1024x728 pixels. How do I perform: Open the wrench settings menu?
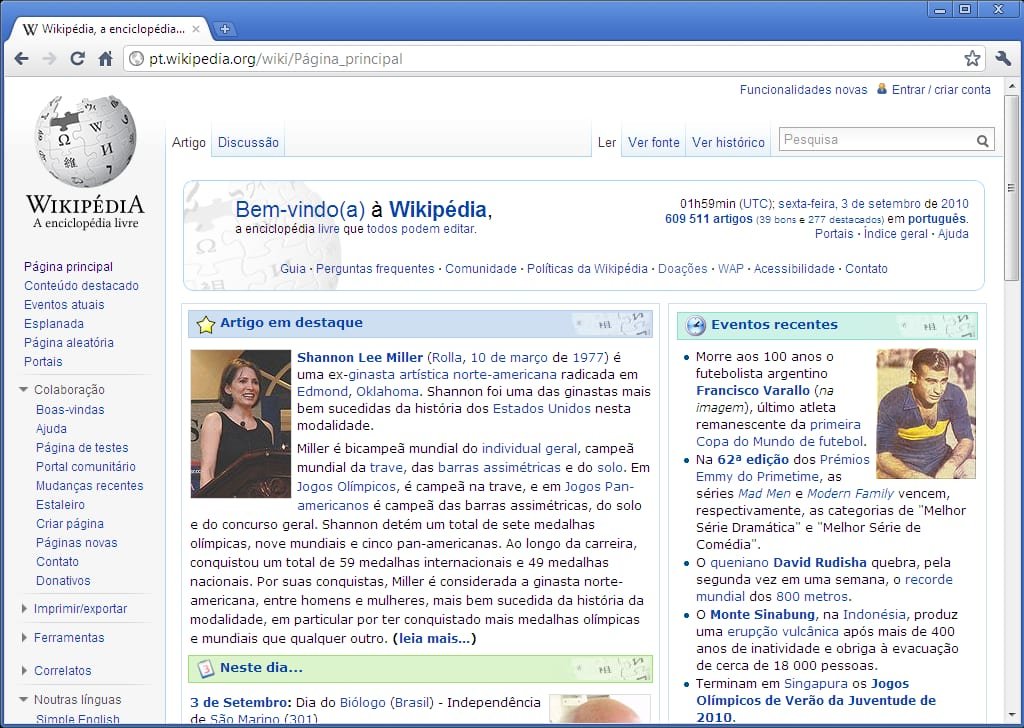[x=1003, y=59]
